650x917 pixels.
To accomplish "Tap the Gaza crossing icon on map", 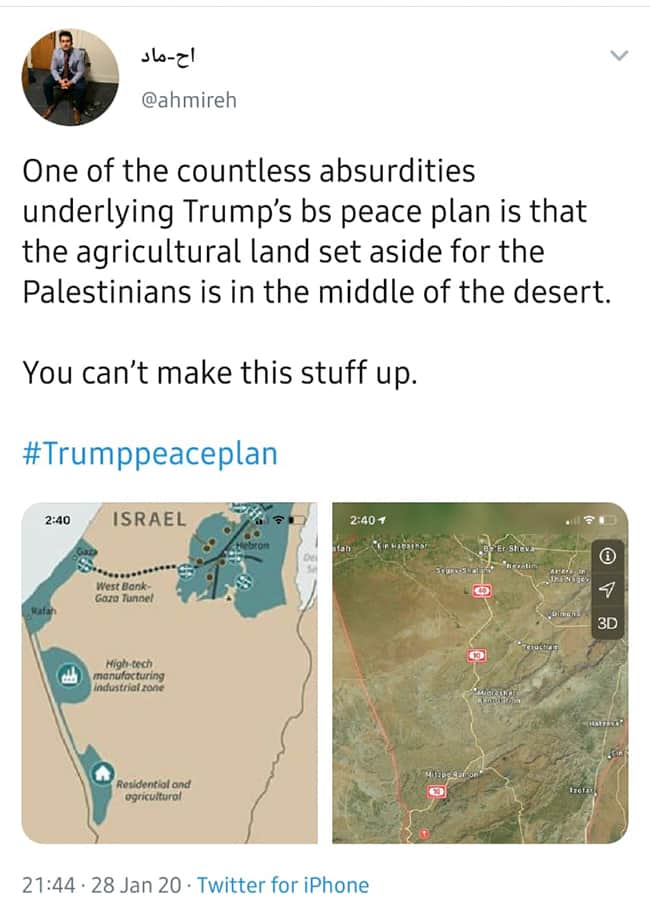I will click(85, 564).
